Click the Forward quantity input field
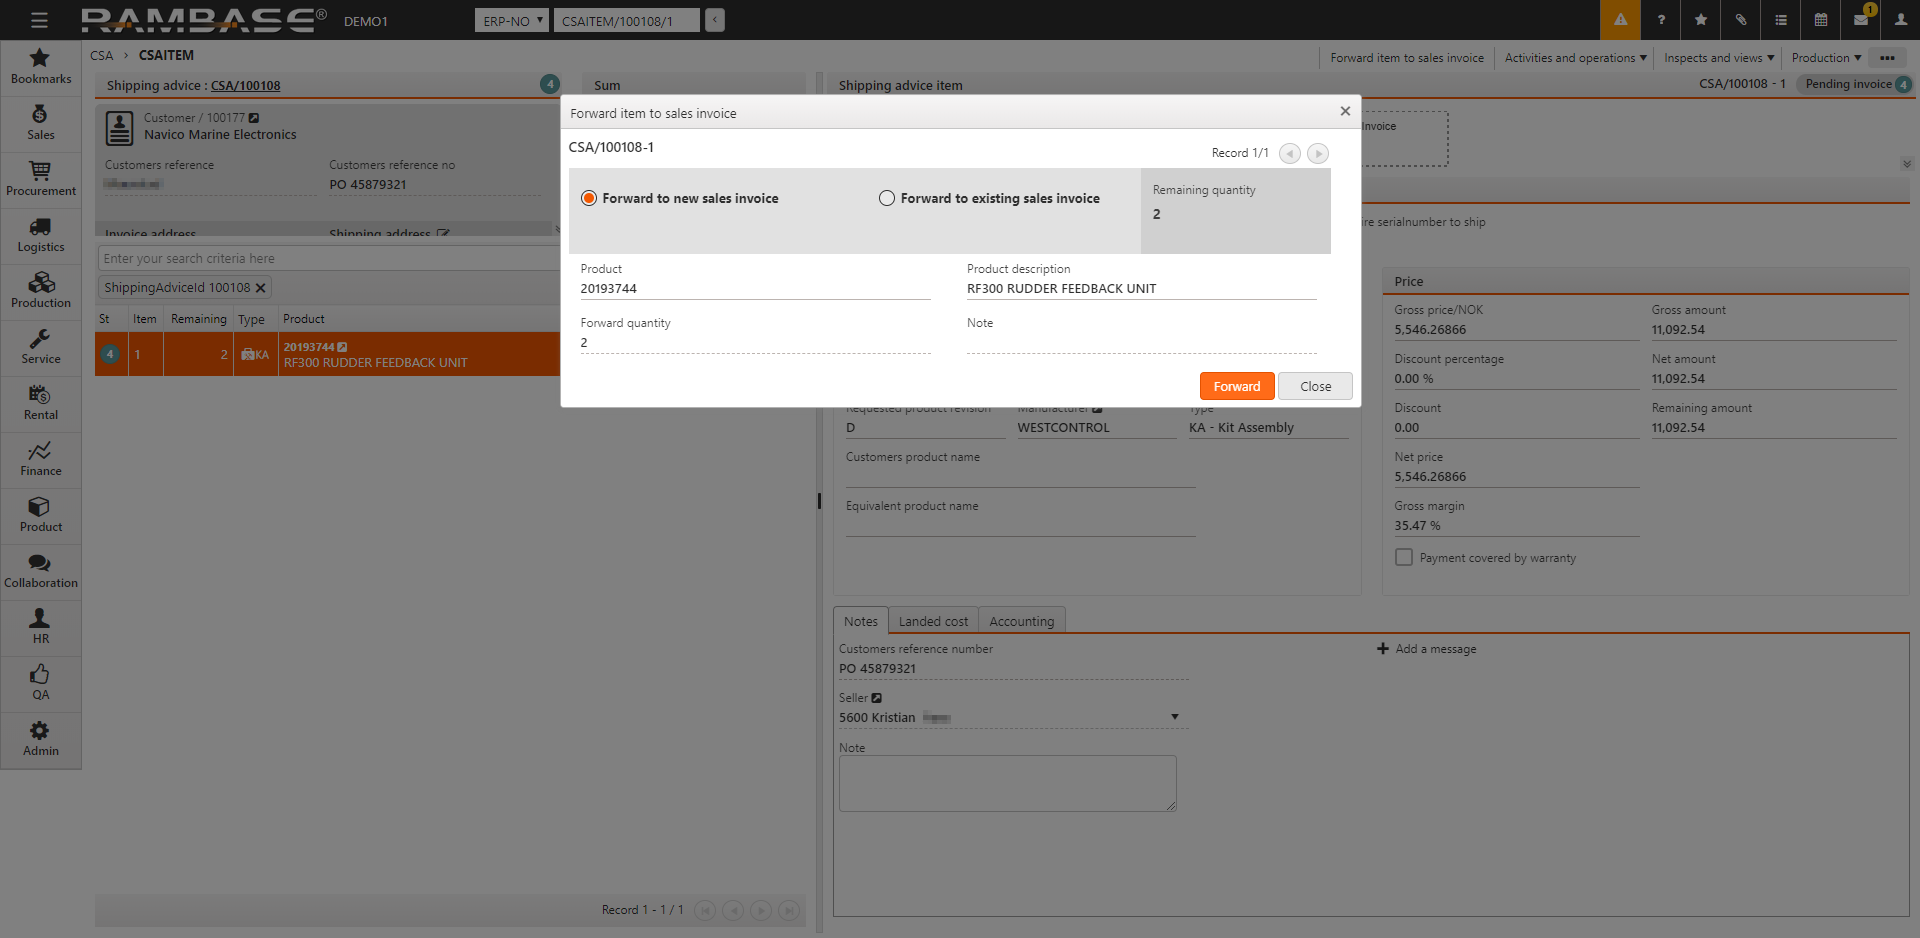The height and width of the screenshot is (938, 1920). pos(754,343)
